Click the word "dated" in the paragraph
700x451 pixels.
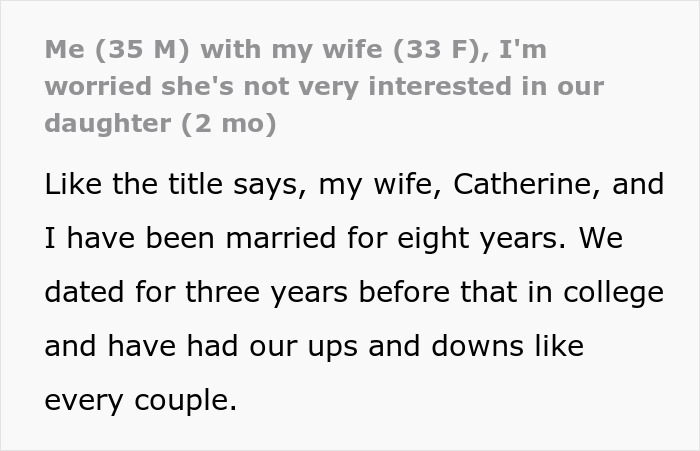pos(84,292)
